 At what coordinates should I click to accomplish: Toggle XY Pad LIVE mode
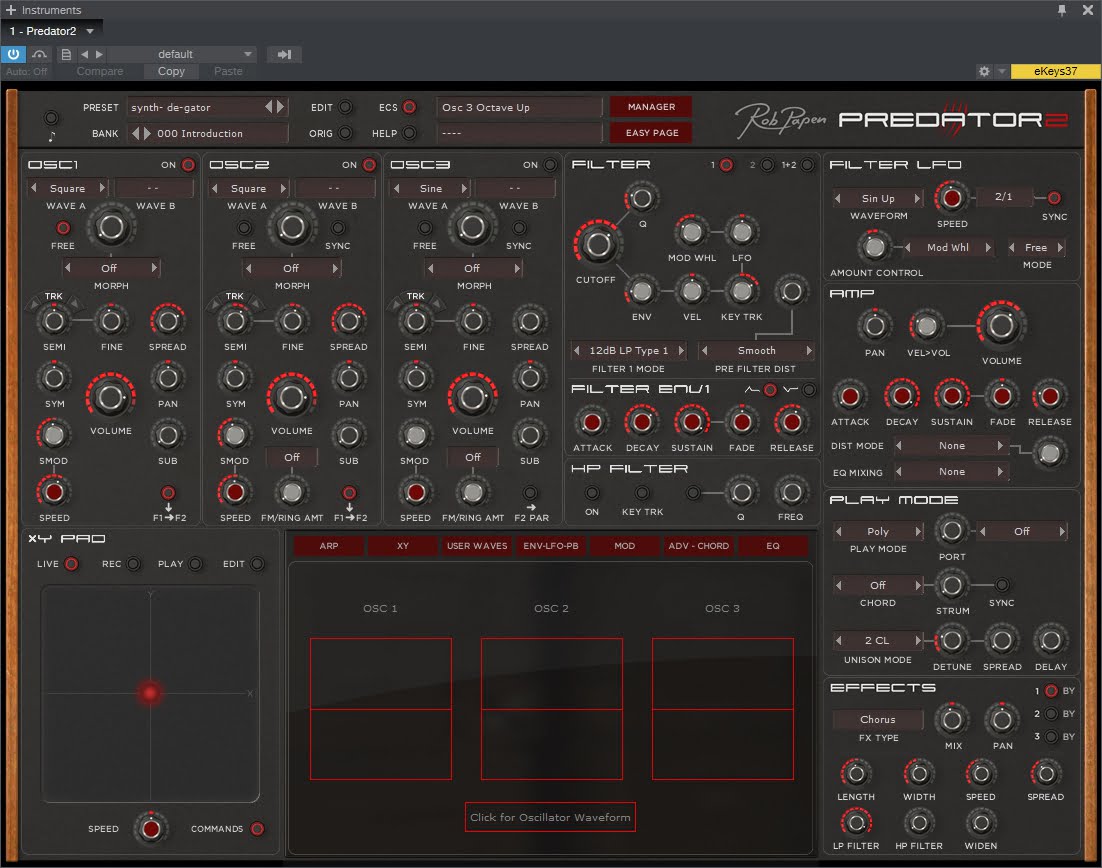pyautogui.click(x=72, y=564)
